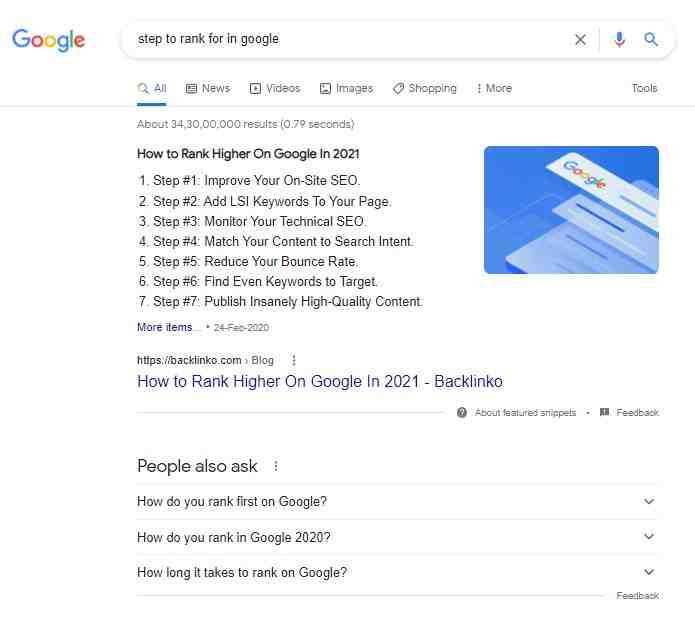Expand How long it takes to rank question
Screen dimensions: 695x621
pos(398,572)
